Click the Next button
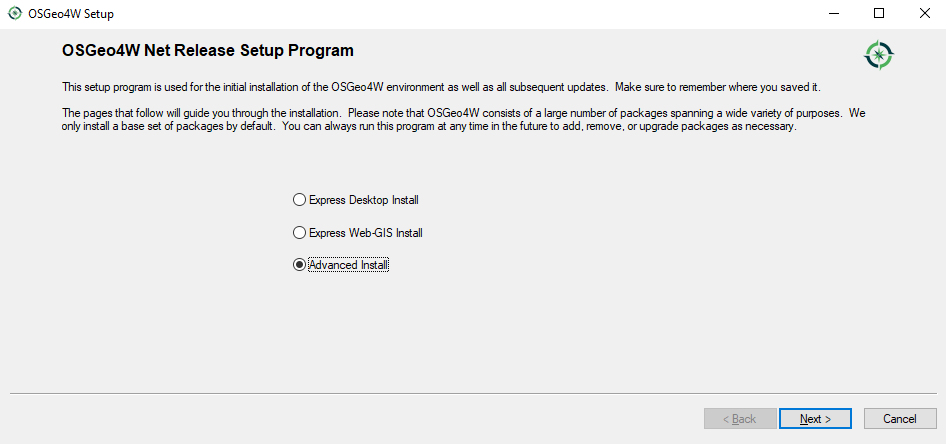 pos(815,419)
